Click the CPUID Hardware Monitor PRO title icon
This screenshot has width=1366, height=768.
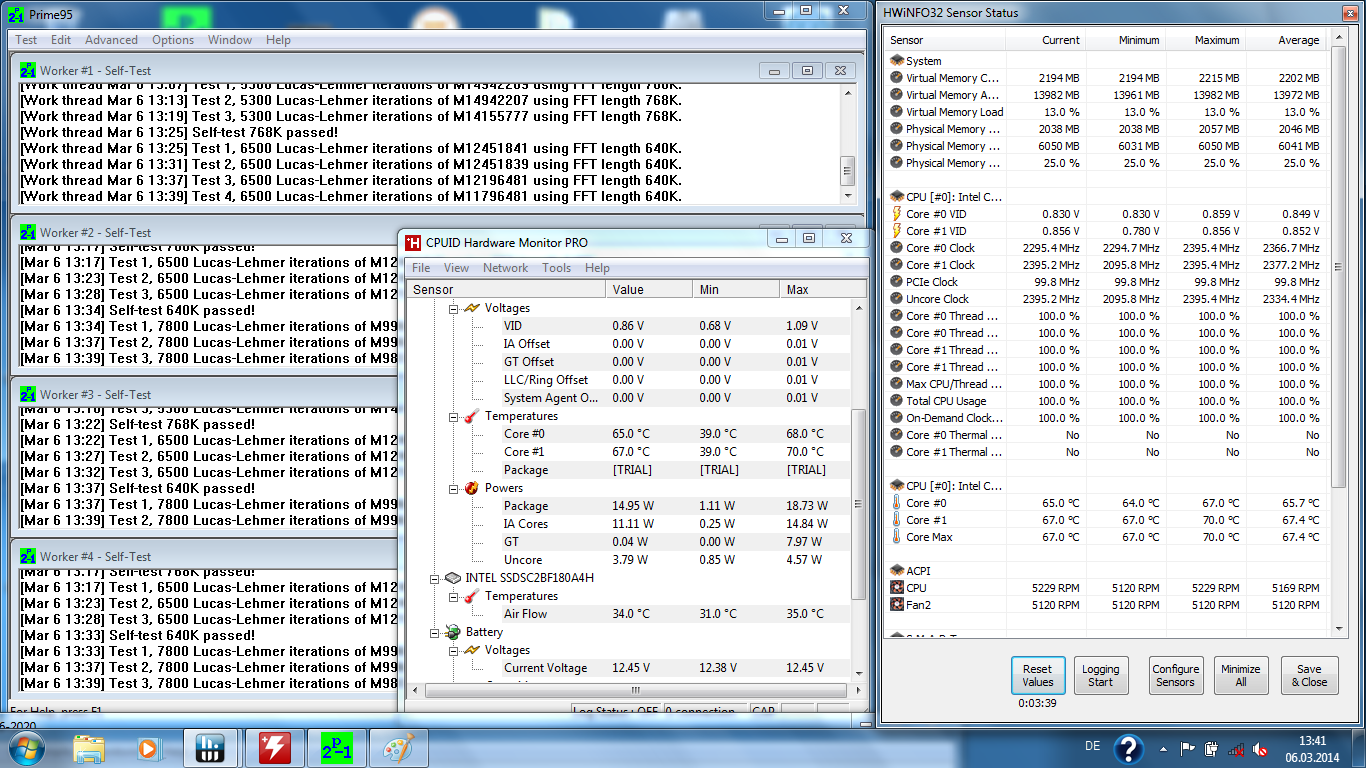point(412,242)
